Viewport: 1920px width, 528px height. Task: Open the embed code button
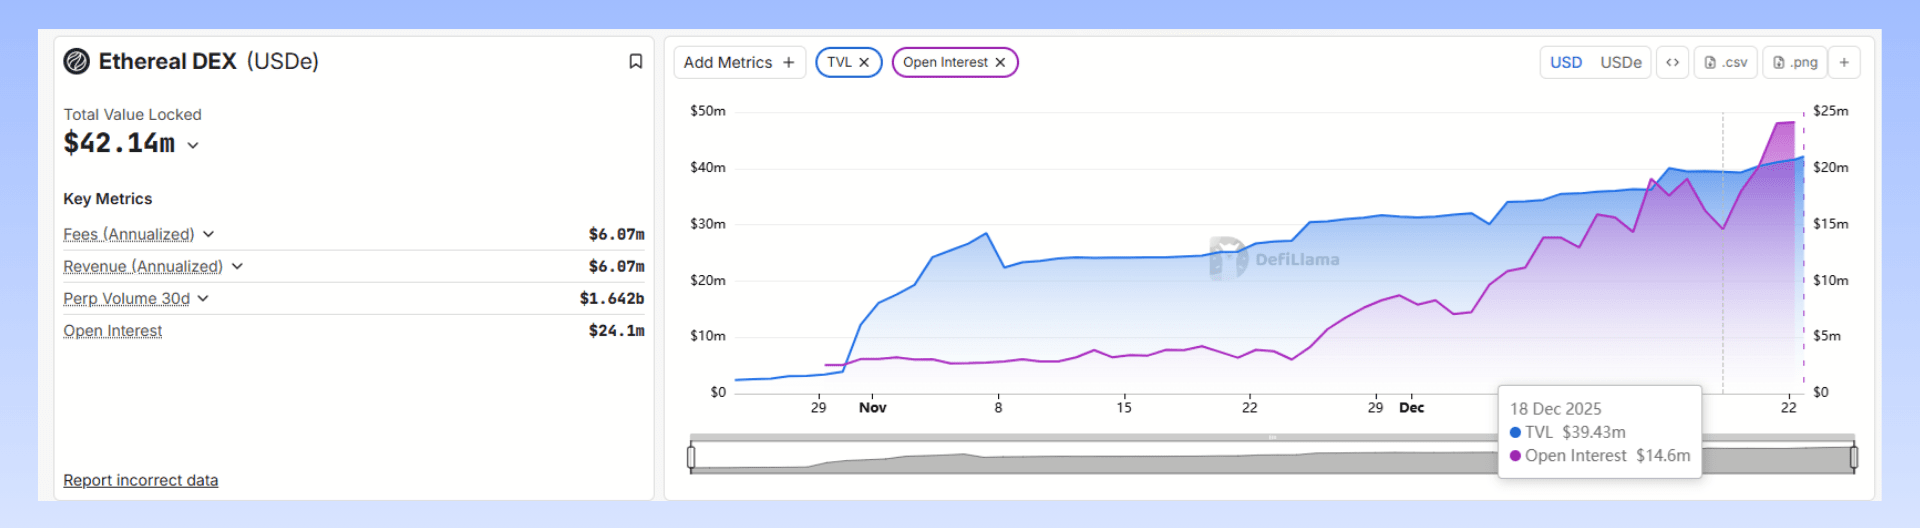[x=1672, y=62]
